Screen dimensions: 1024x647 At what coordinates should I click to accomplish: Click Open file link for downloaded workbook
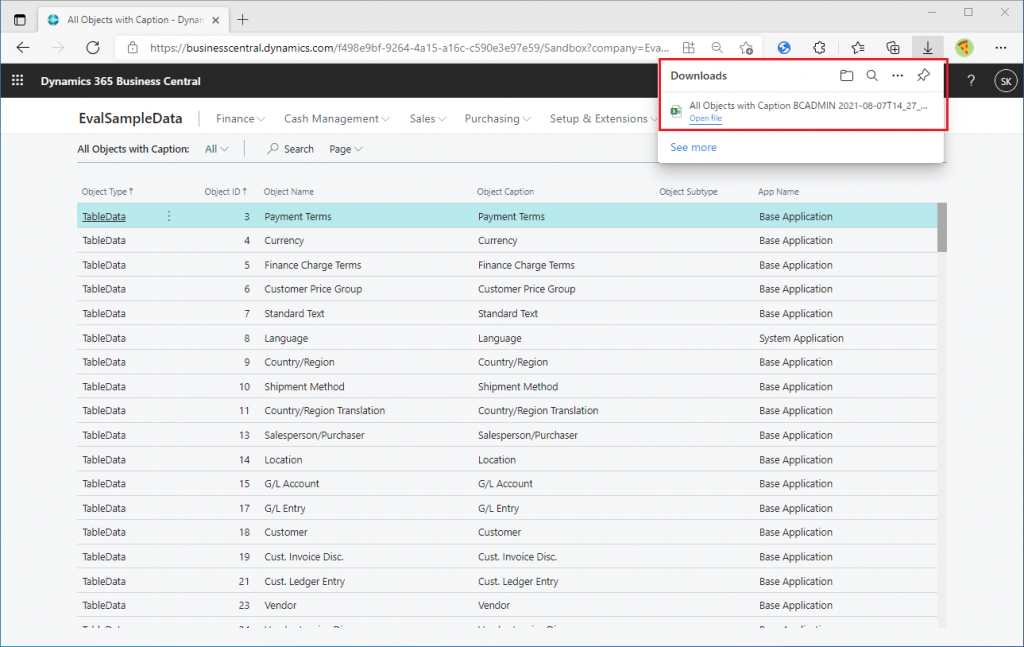pyautogui.click(x=705, y=118)
